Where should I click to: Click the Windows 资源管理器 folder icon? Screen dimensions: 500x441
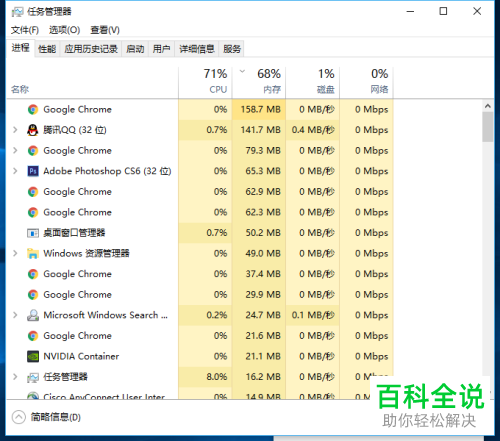click(x=33, y=254)
